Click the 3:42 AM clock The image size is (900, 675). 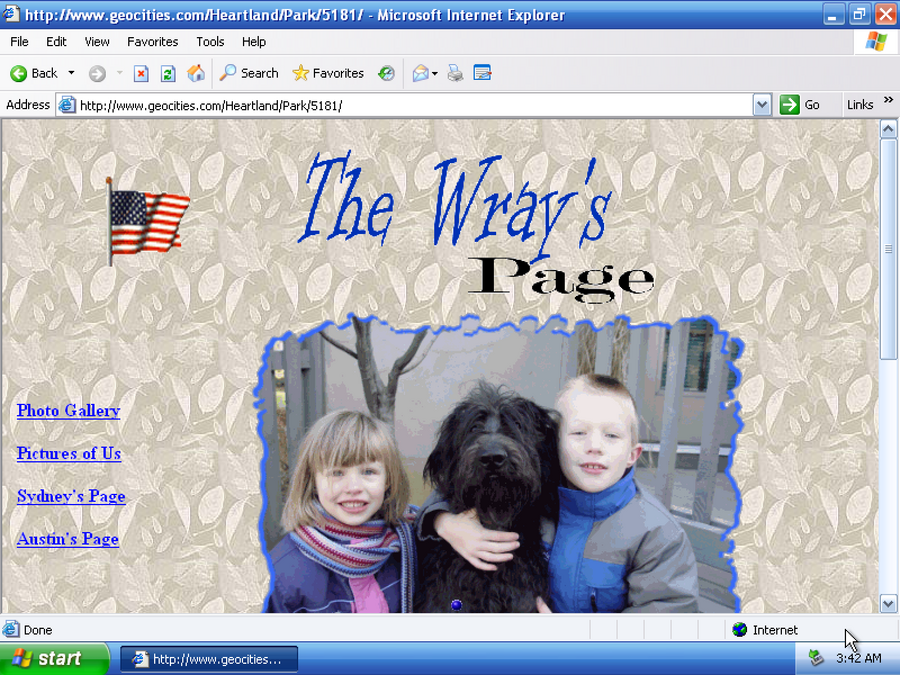859,658
